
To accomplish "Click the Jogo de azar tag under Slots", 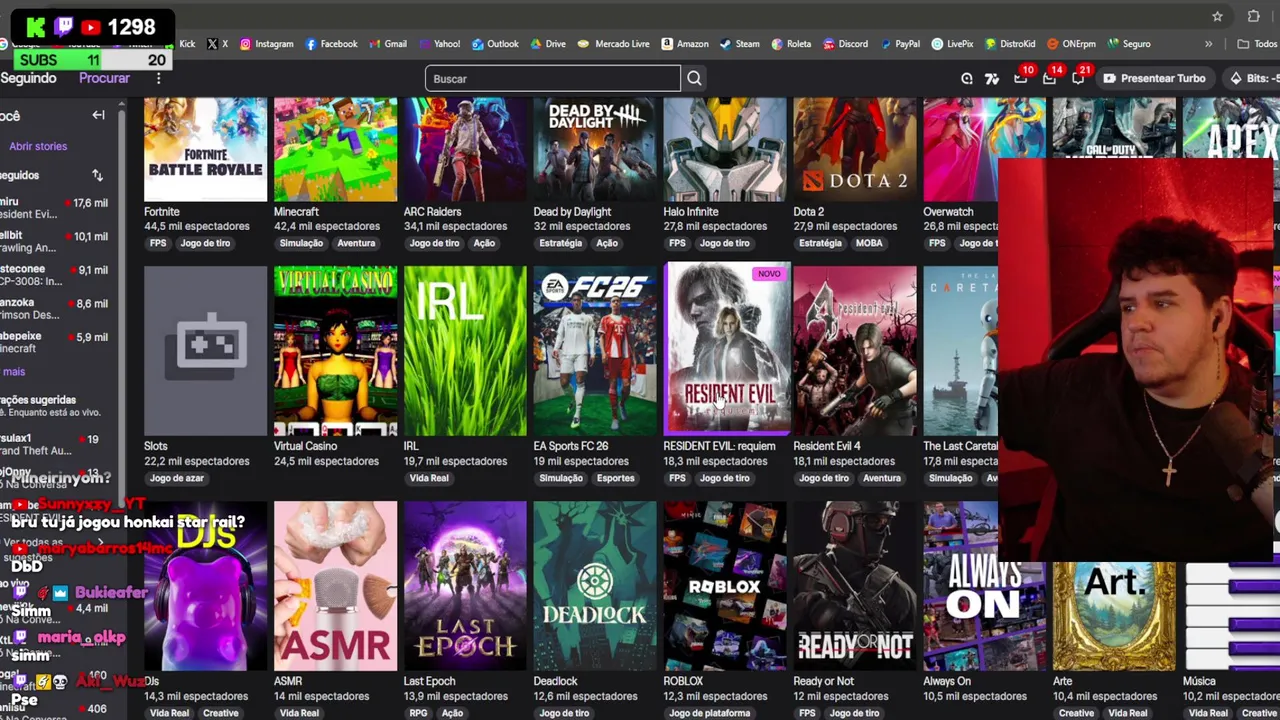I will (176, 478).
